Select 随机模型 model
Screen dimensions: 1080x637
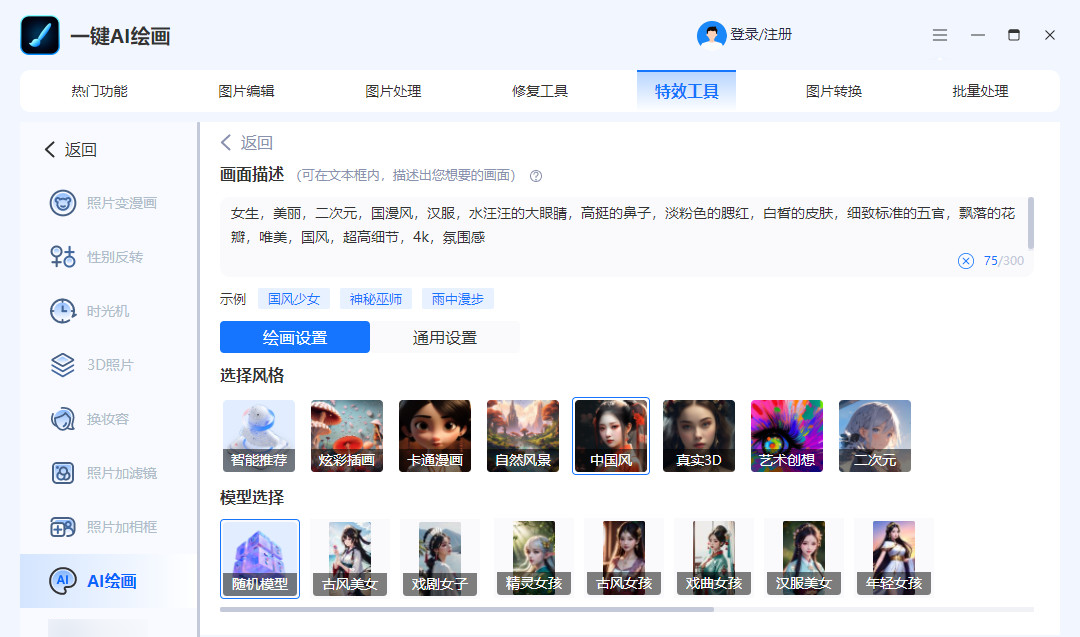(x=260, y=558)
